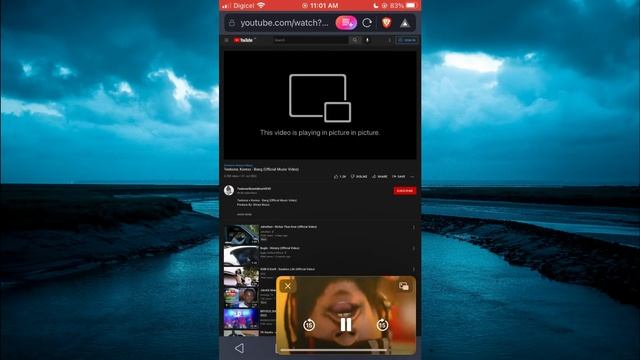Click the first recommended video title
The height and width of the screenshot is (360, 640).
click(x=289, y=227)
